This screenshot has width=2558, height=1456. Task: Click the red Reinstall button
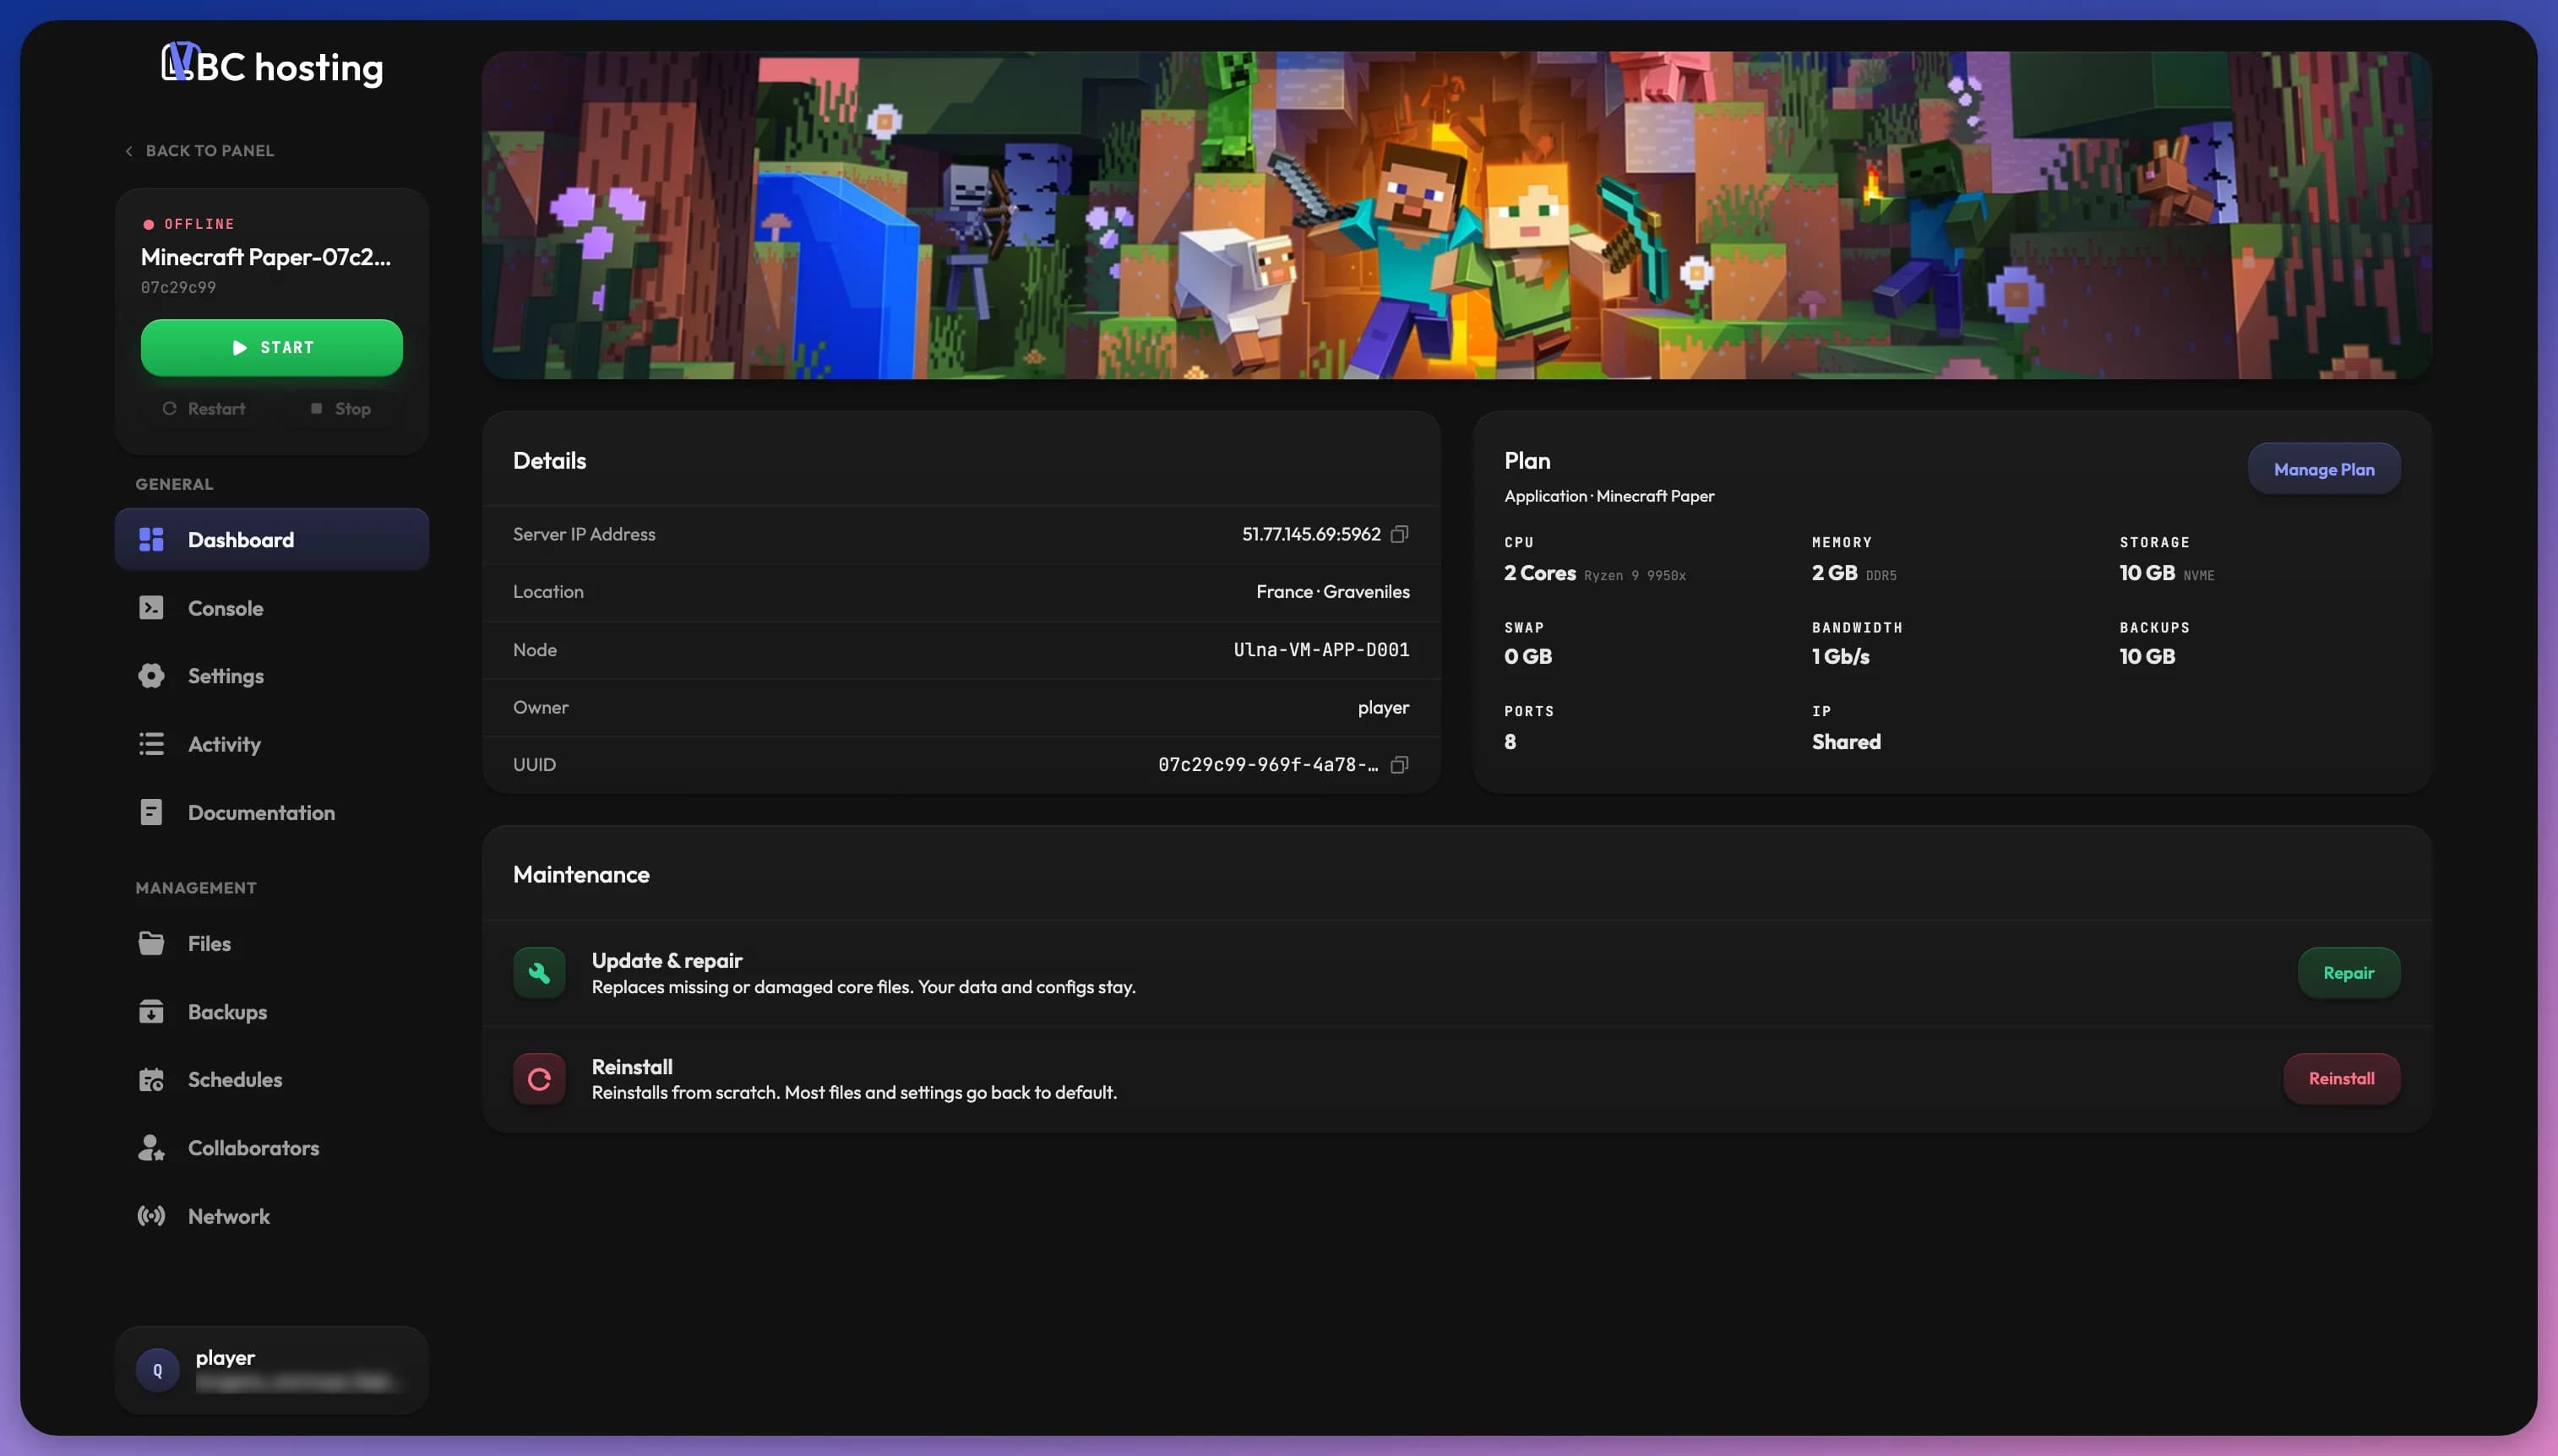2341,1078
